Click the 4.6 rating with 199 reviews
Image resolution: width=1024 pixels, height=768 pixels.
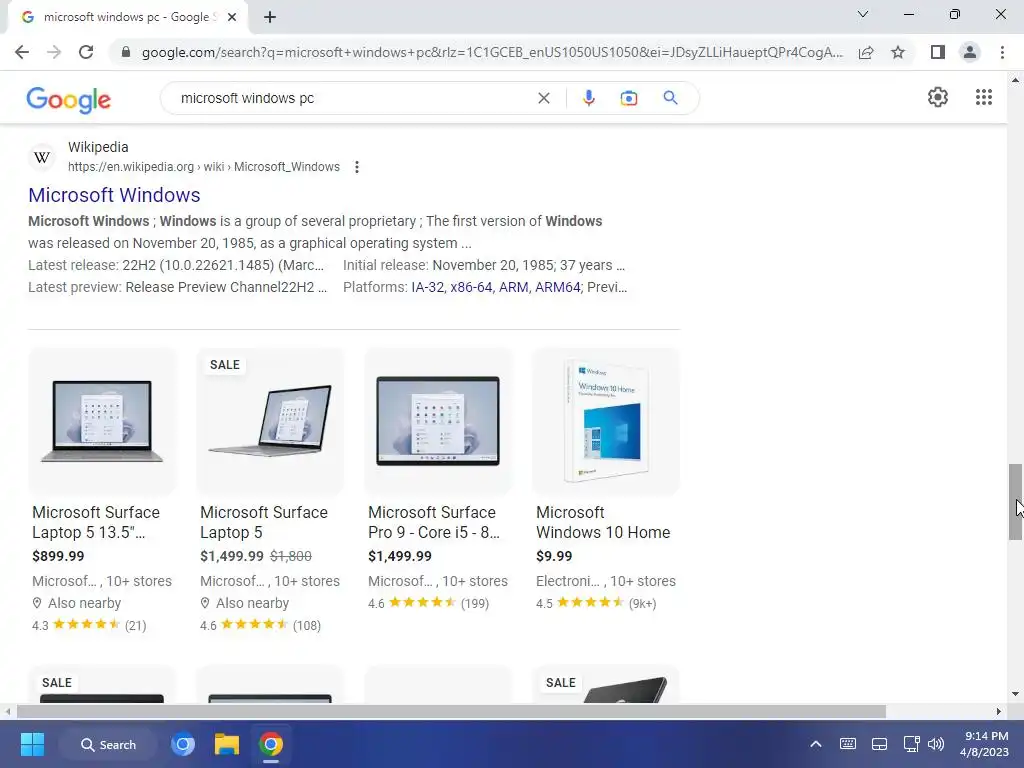click(428, 603)
